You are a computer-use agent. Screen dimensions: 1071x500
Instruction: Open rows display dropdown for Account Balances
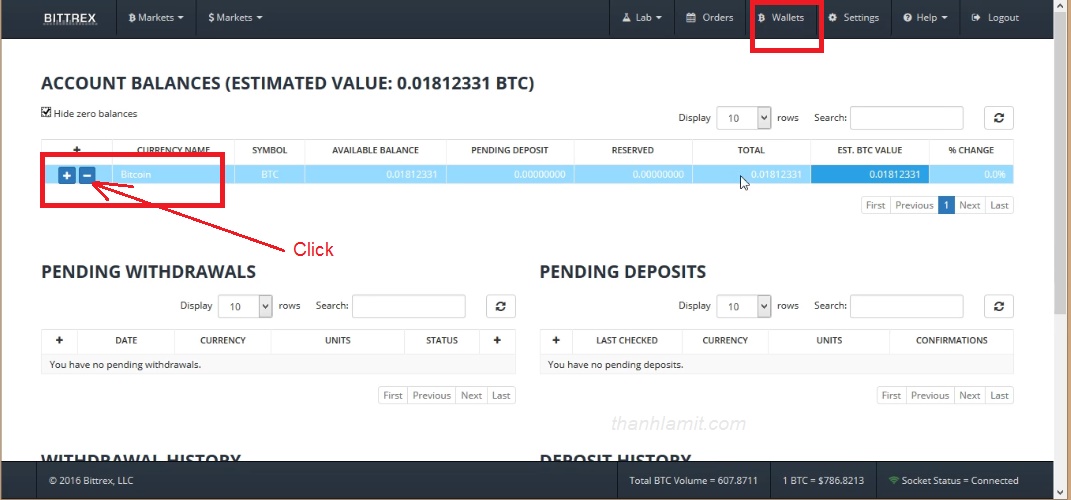[744, 118]
